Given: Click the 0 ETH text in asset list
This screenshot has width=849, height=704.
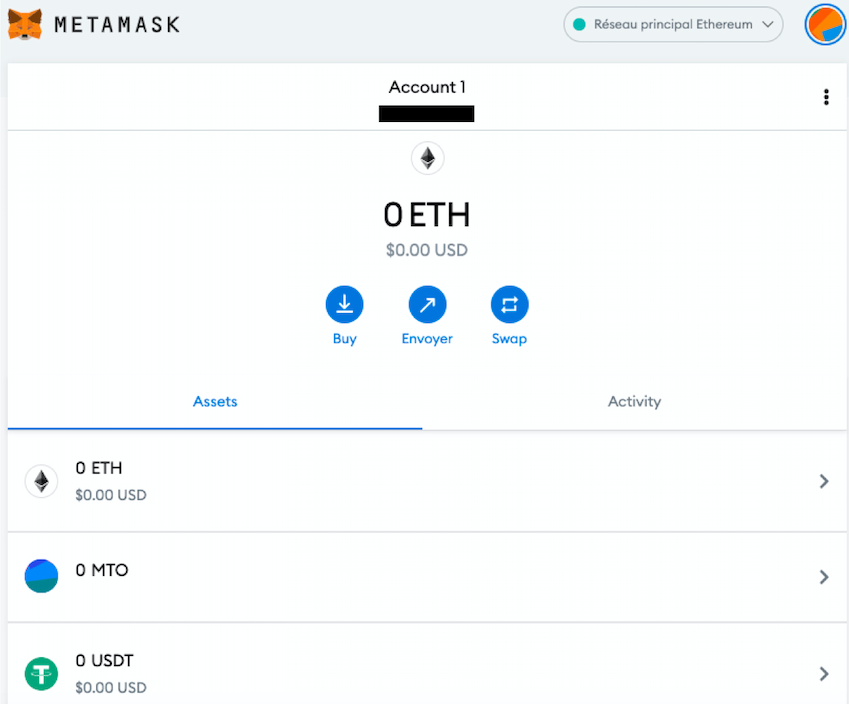Looking at the screenshot, I should pyautogui.click(x=99, y=468).
